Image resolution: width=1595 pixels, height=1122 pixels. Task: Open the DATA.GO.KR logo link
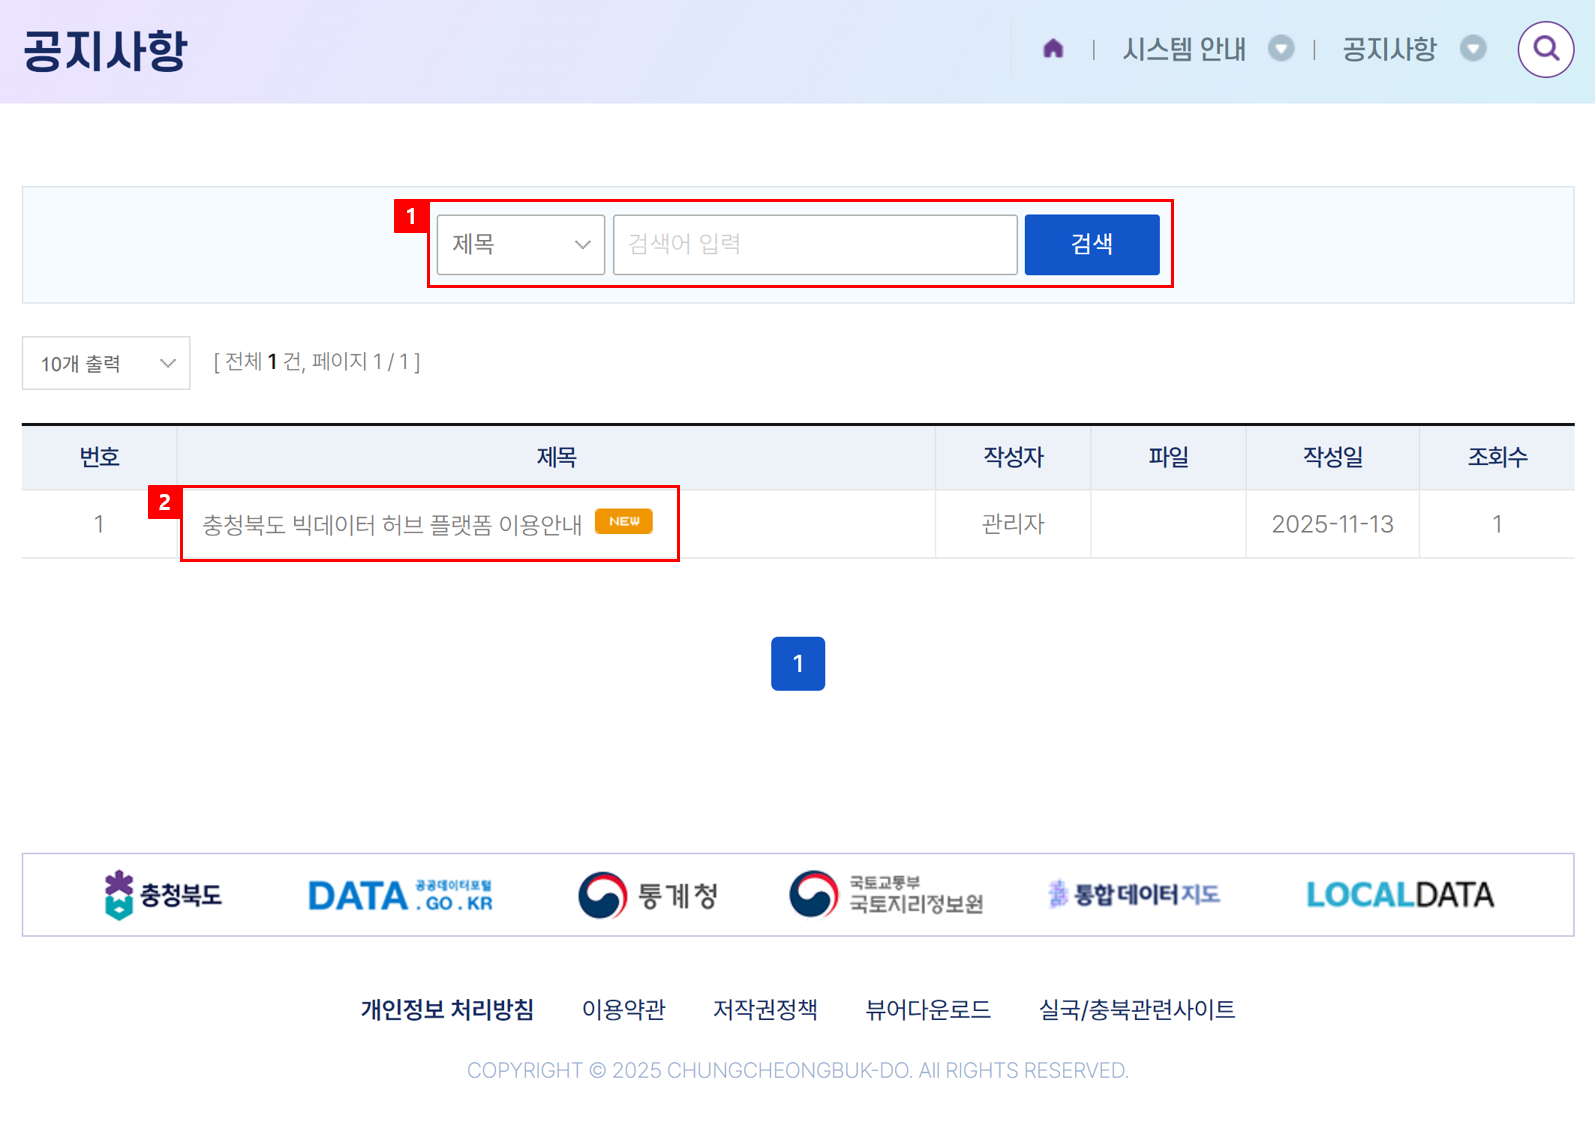400,894
